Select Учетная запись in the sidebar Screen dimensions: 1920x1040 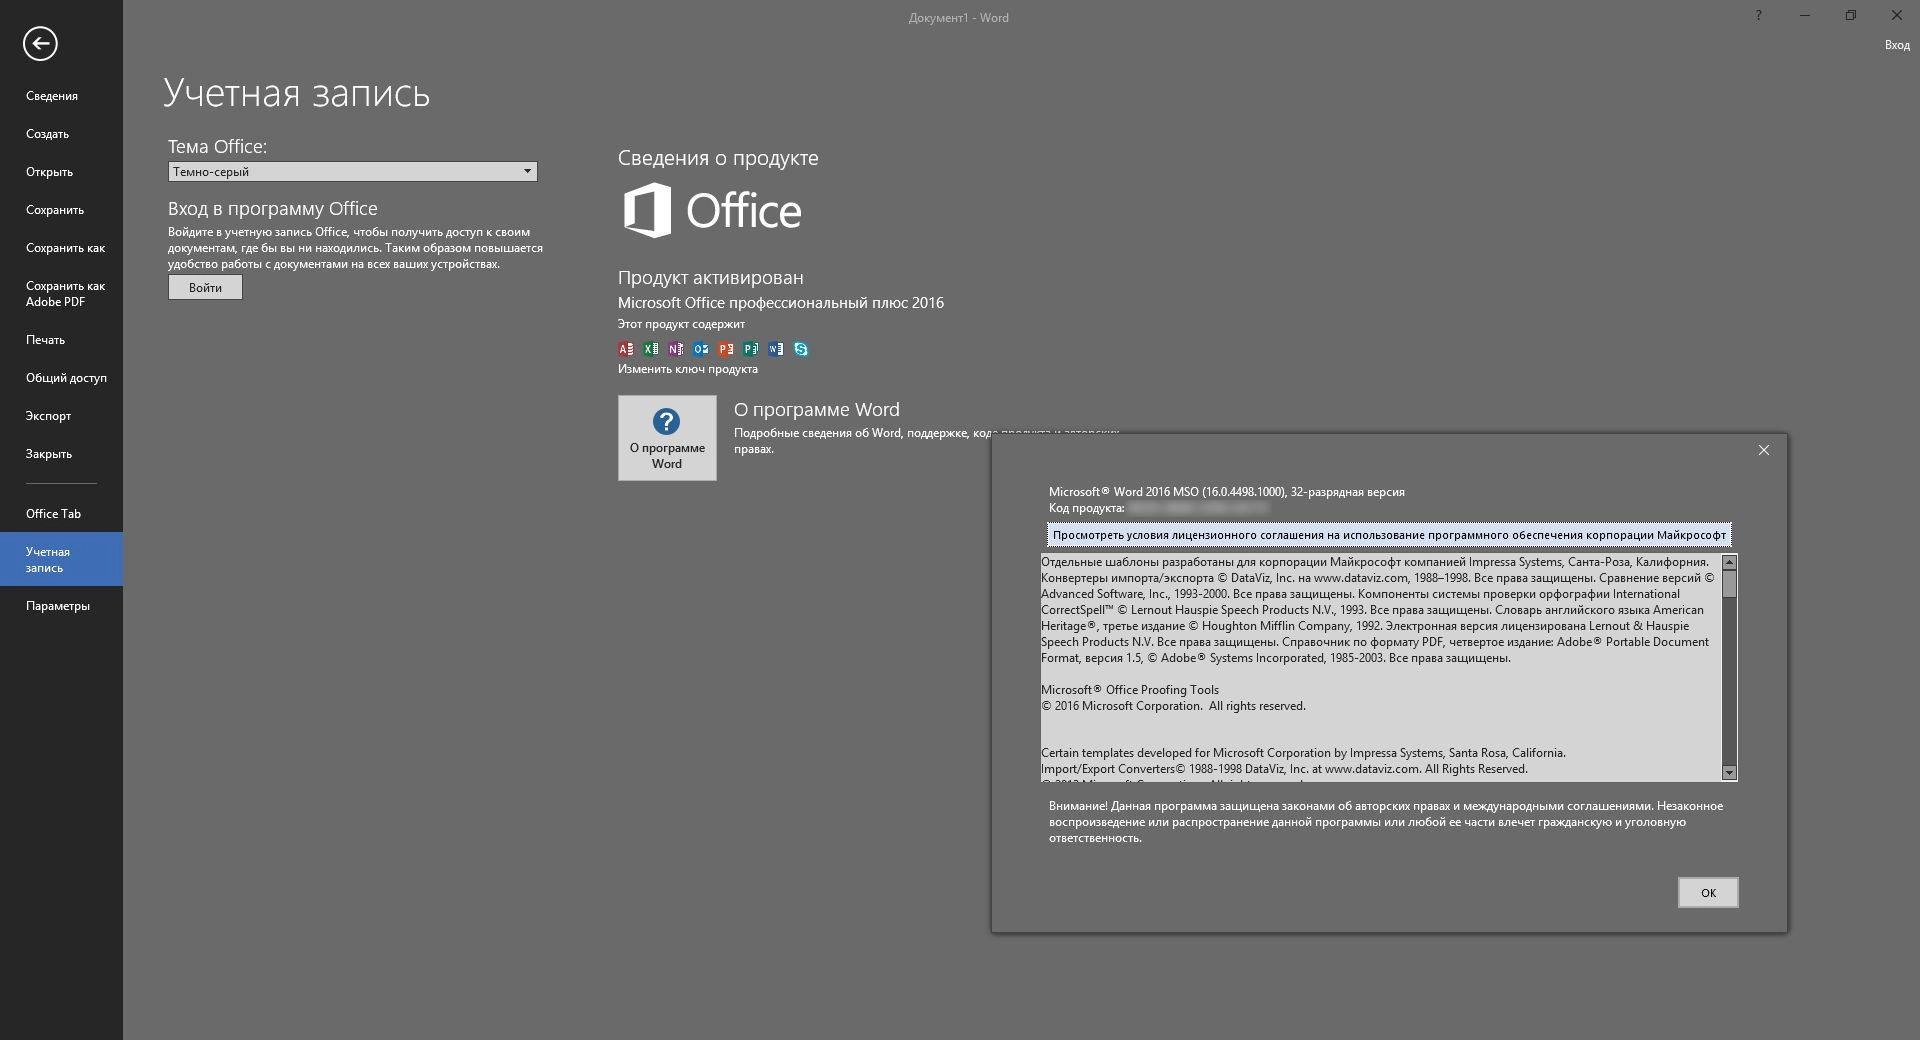[61, 559]
